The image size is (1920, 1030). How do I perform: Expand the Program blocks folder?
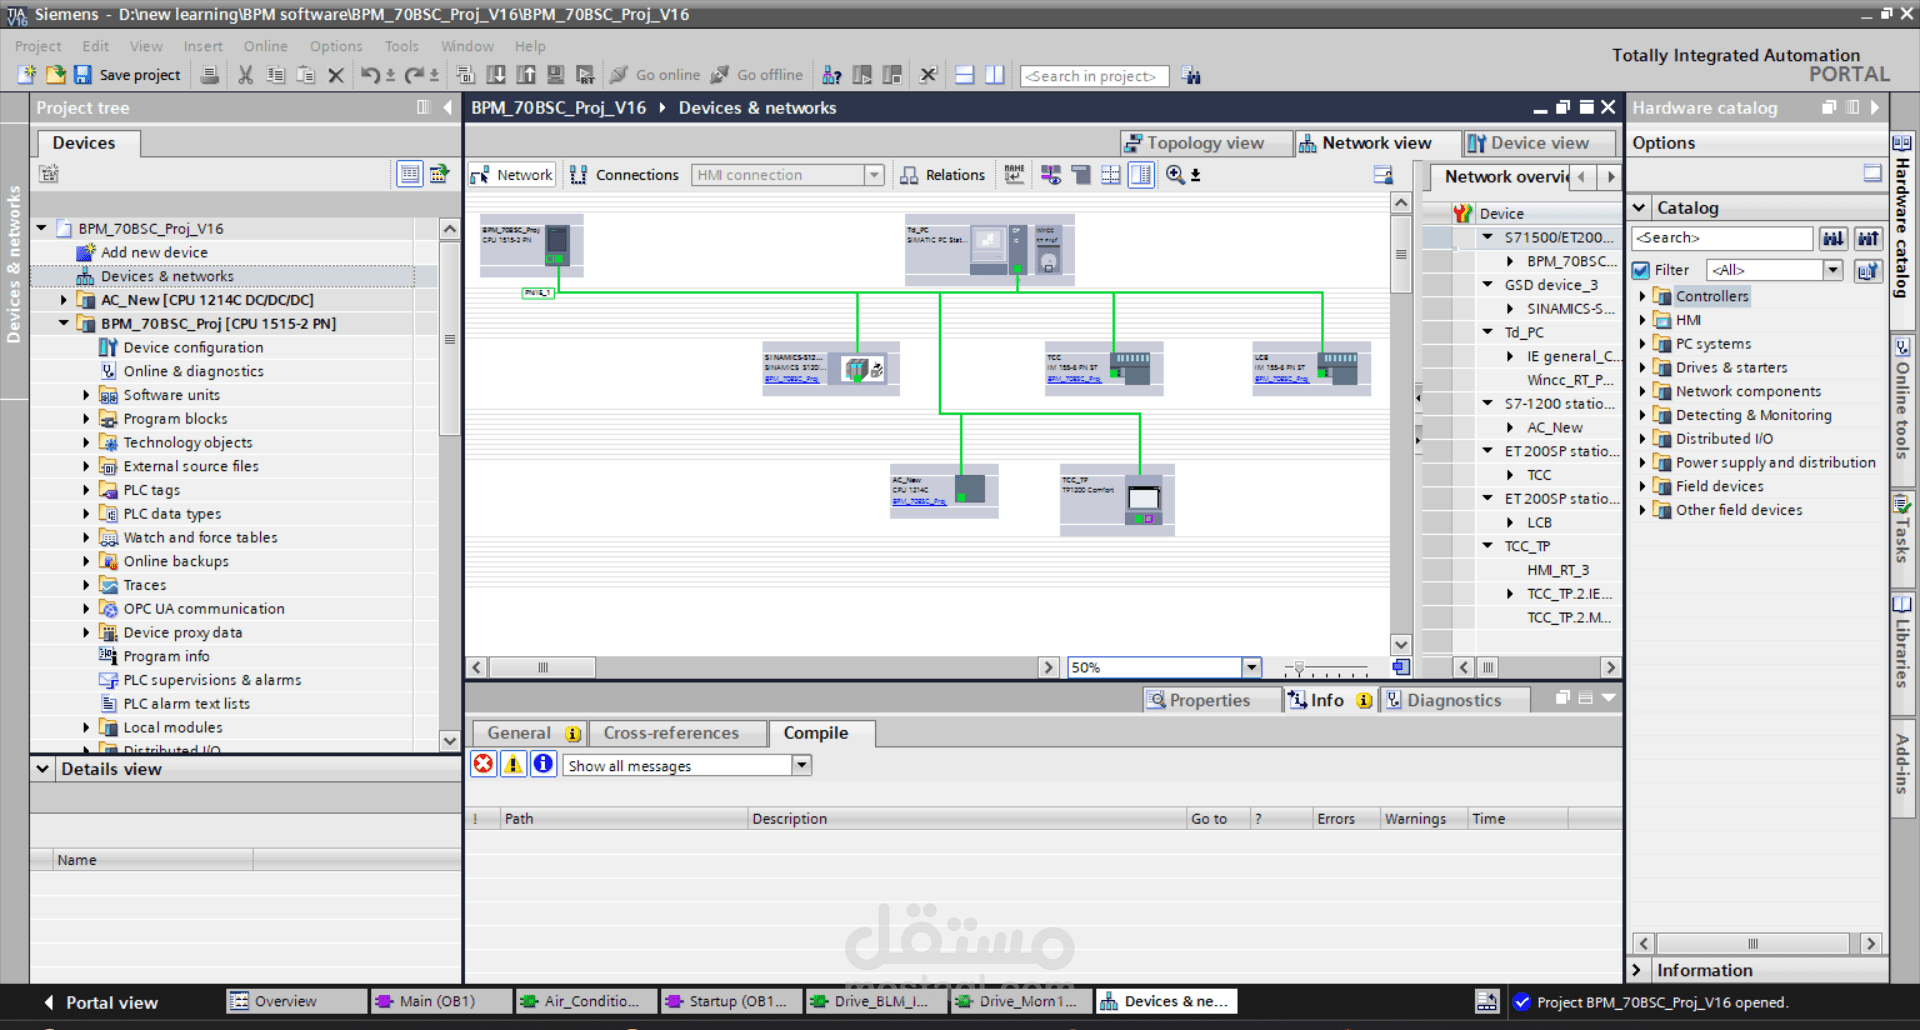(x=86, y=419)
